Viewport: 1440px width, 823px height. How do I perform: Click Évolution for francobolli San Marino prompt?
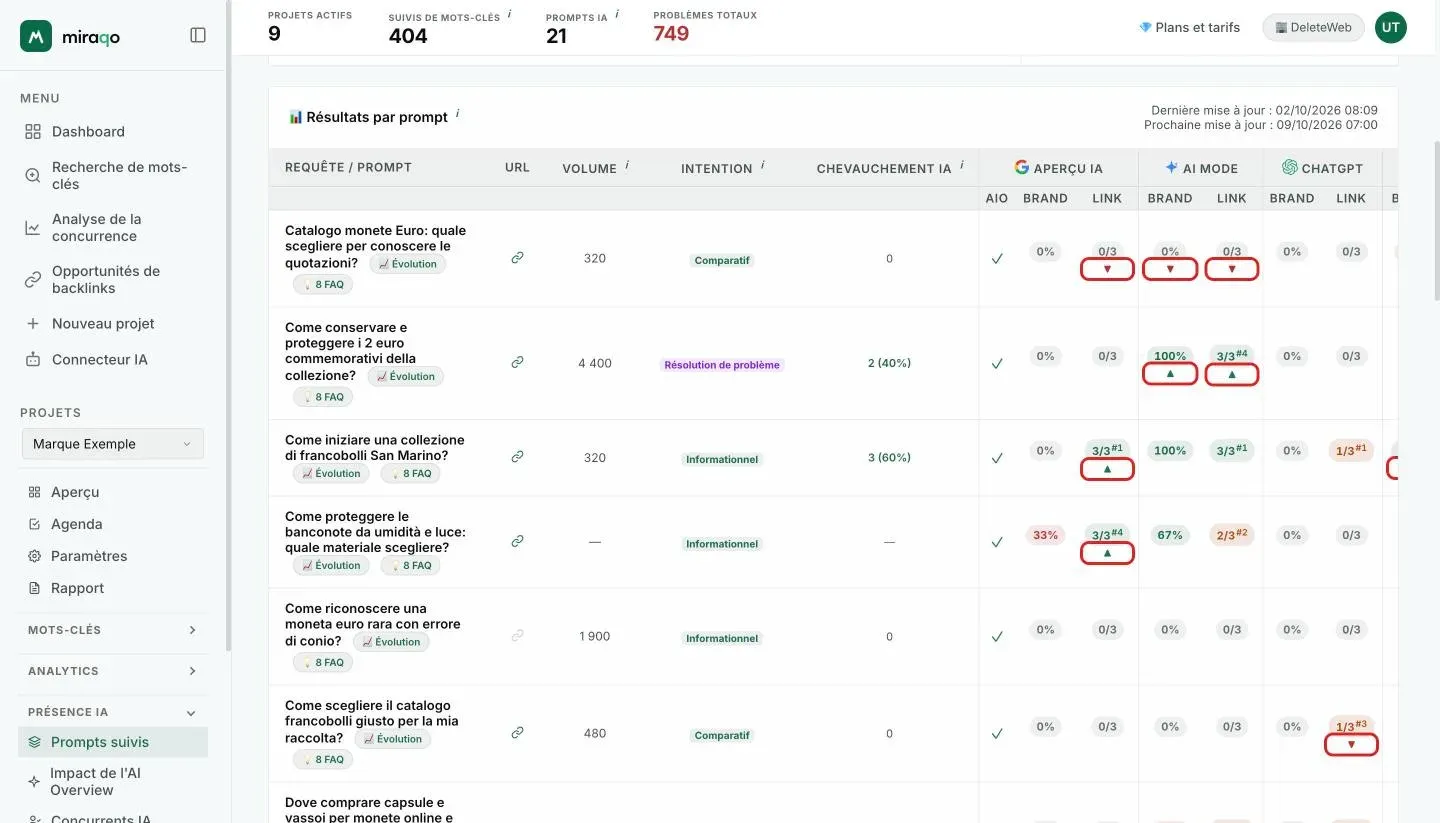tap(331, 474)
